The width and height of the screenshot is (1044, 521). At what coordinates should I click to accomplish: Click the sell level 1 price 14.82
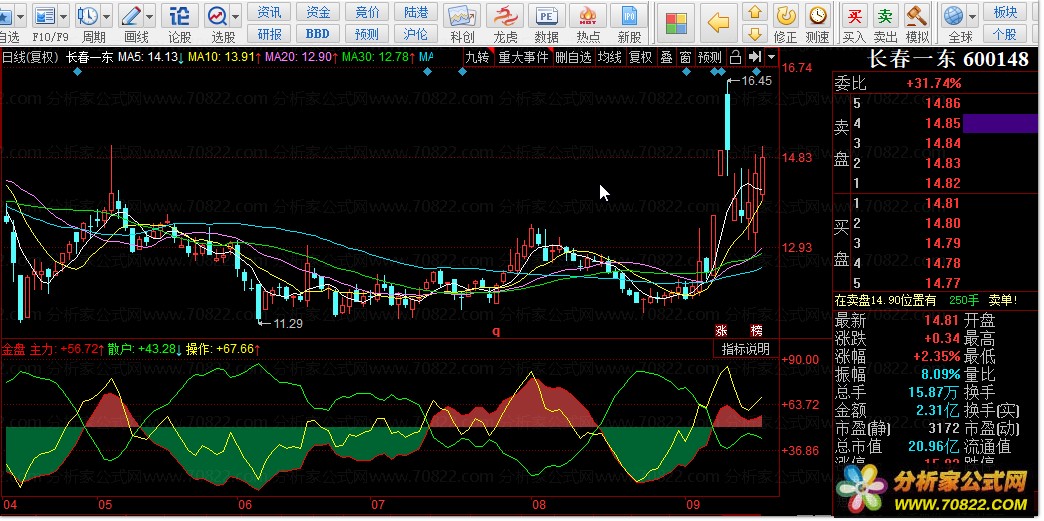coord(942,183)
